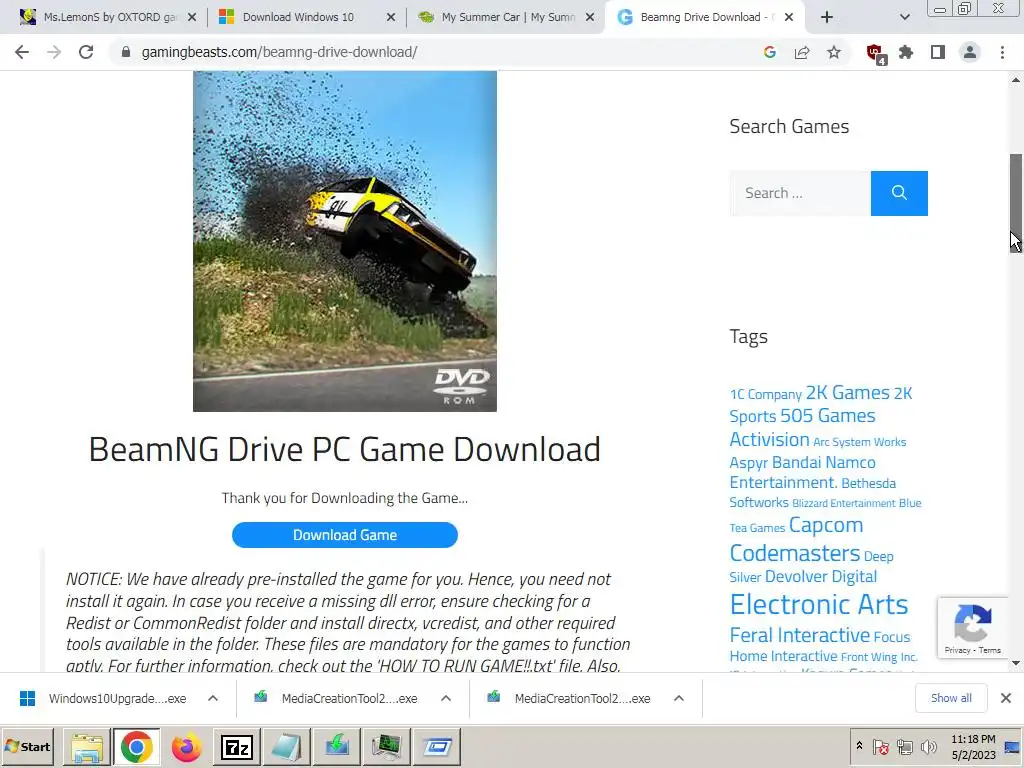Click the download-arrow installer taskbar icon
1024x768 pixels.
click(337, 747)
